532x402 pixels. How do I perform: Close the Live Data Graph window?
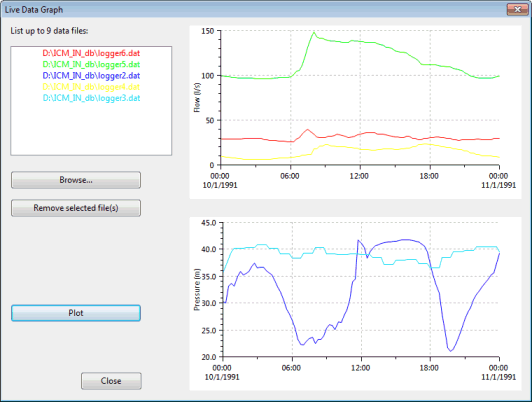click(517, 9)
